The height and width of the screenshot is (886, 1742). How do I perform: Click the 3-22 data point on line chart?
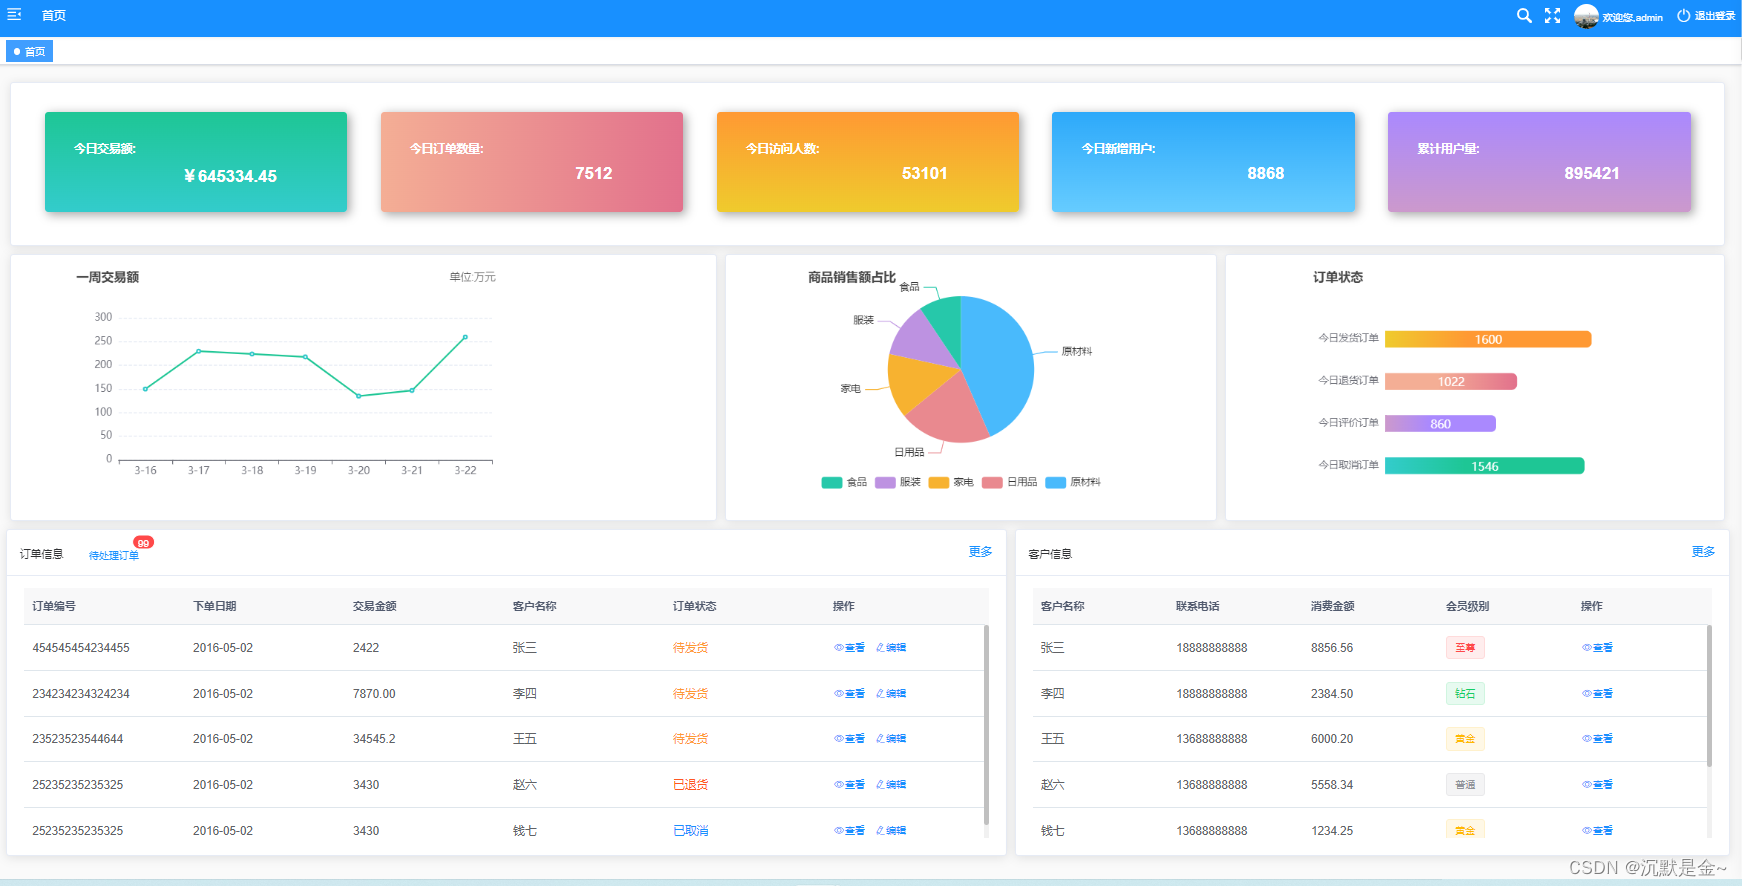coord(465,337)
